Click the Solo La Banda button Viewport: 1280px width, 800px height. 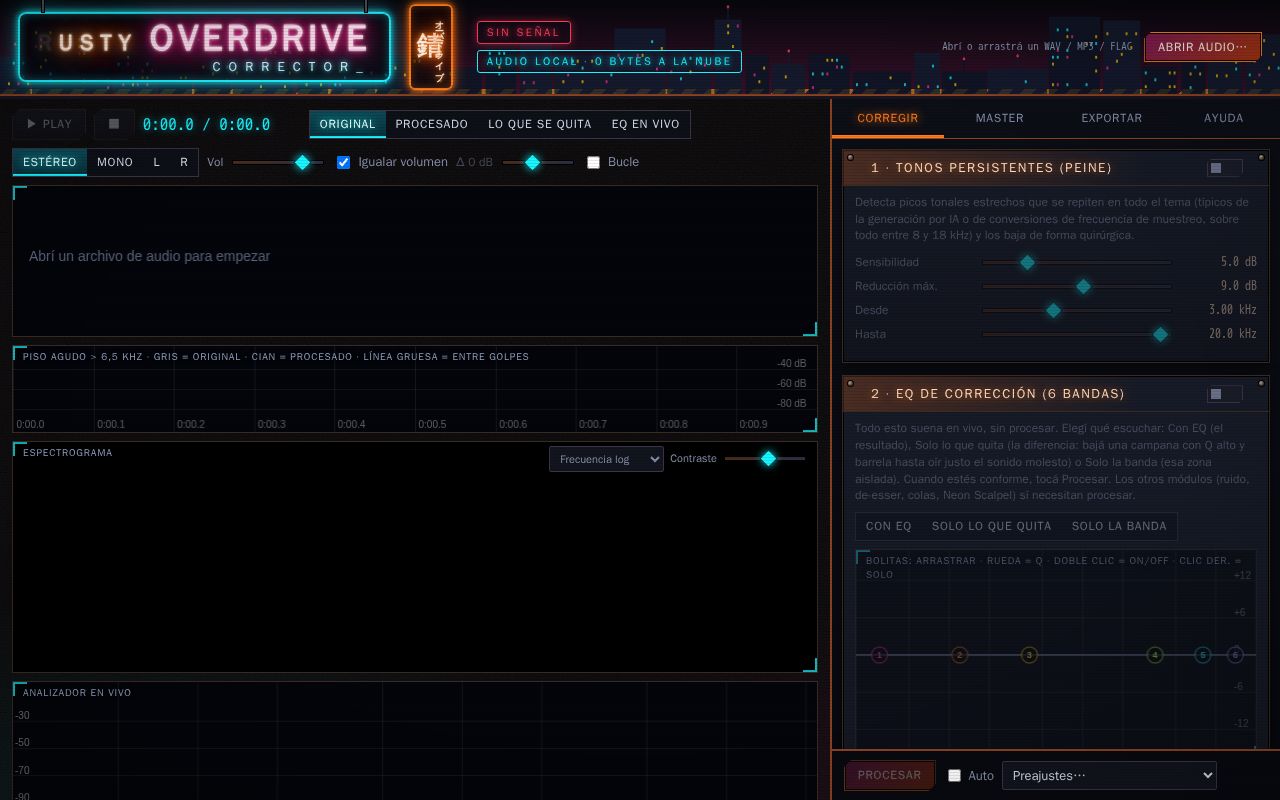coord(1119,526)
